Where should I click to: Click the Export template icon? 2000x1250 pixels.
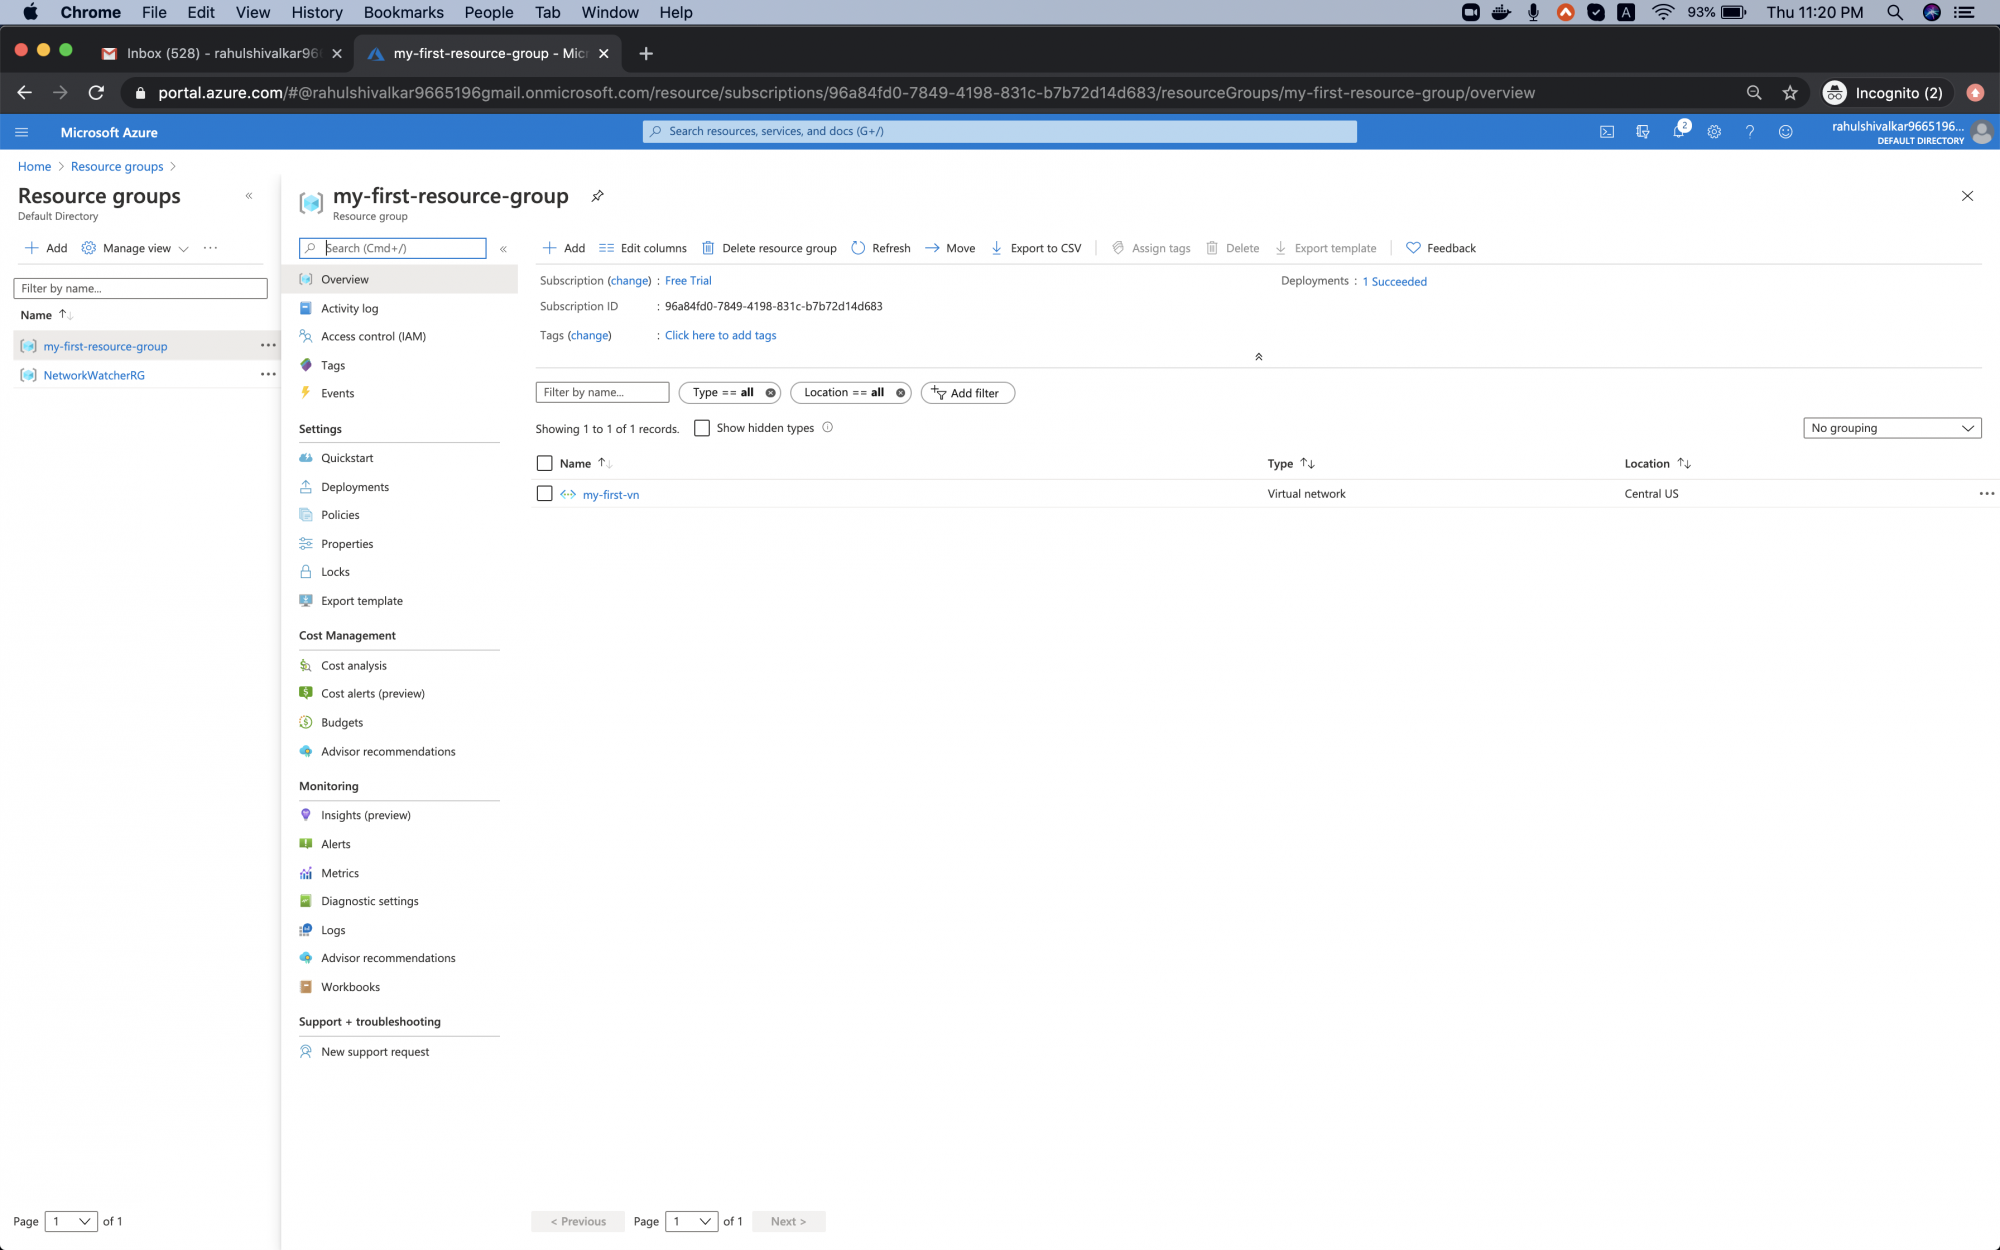1279,248
